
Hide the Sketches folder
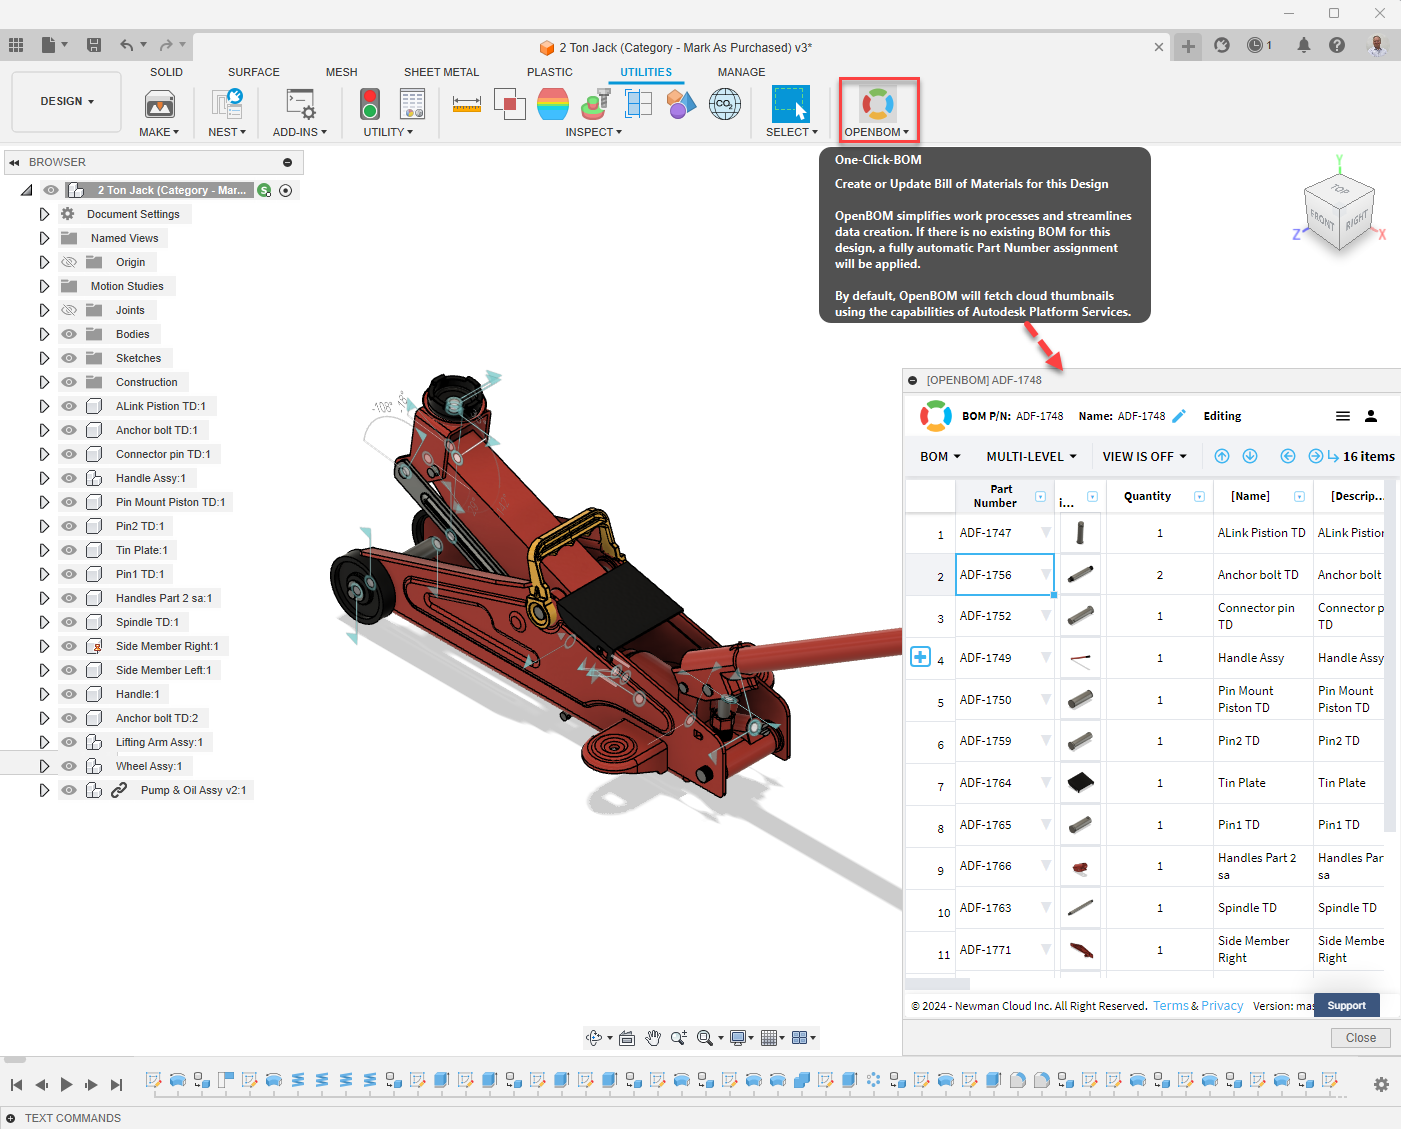click(x=69, y=358)
